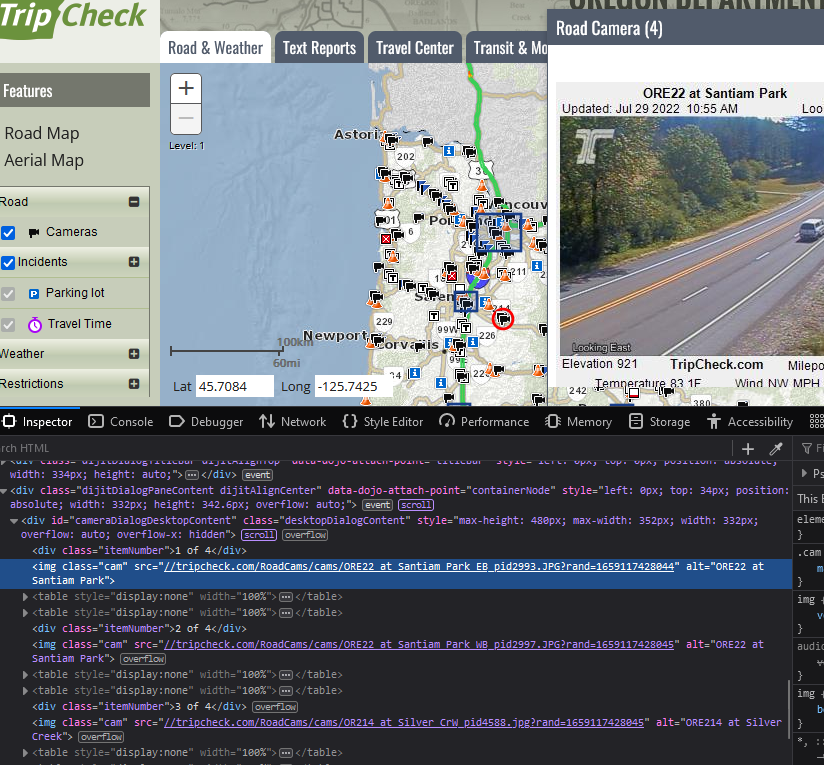Select the '2 of 4' itemNumber div
The height and width of the screenshot is (765, 824).
point(139,628)
